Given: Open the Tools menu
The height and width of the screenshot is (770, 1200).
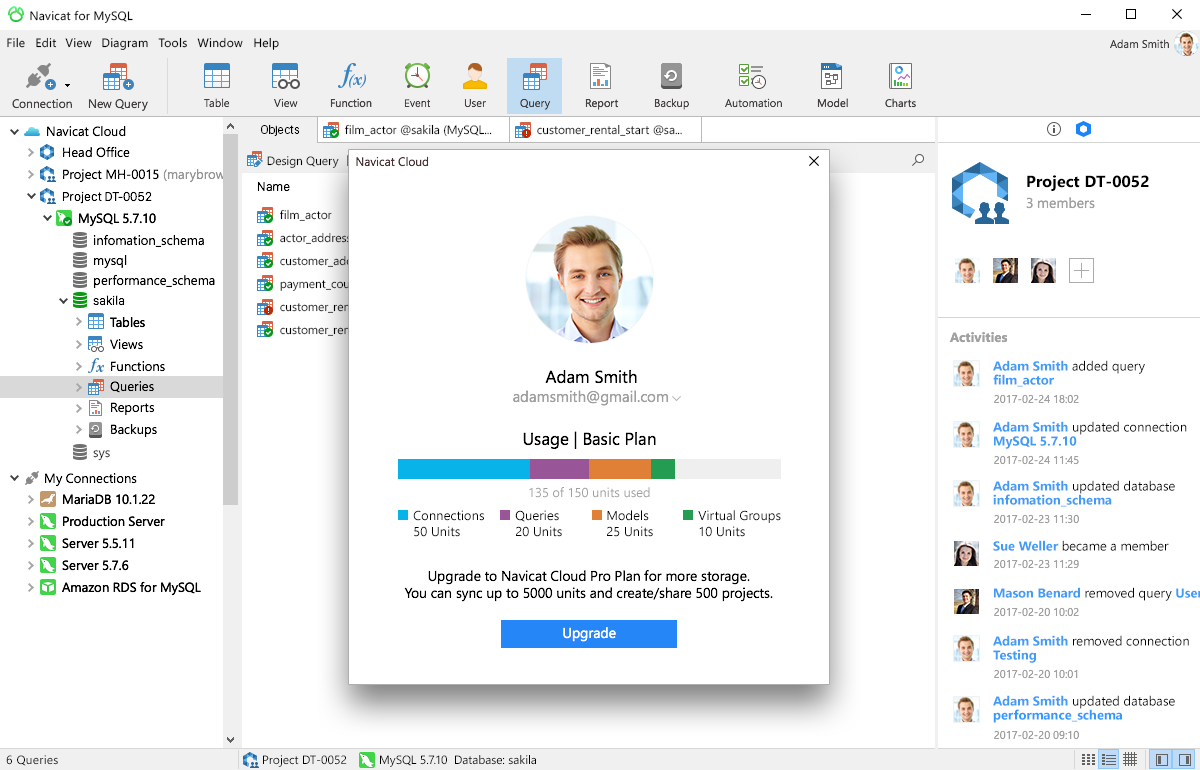Looking at the screenshot, I should [x=173, y=43].
